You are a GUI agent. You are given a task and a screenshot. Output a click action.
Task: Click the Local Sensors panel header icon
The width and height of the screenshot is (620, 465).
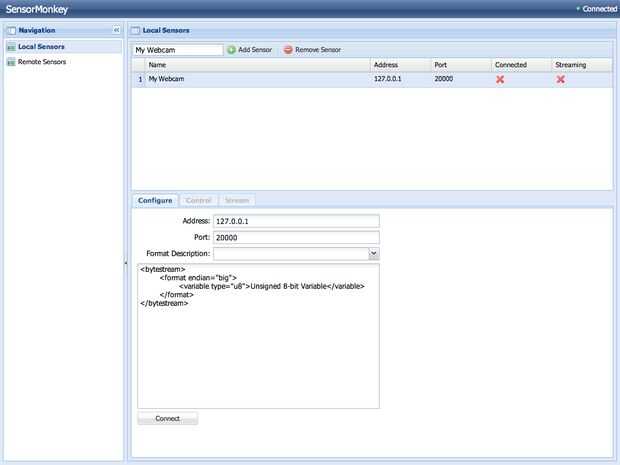pyautogui.click(x=136, y=30)
